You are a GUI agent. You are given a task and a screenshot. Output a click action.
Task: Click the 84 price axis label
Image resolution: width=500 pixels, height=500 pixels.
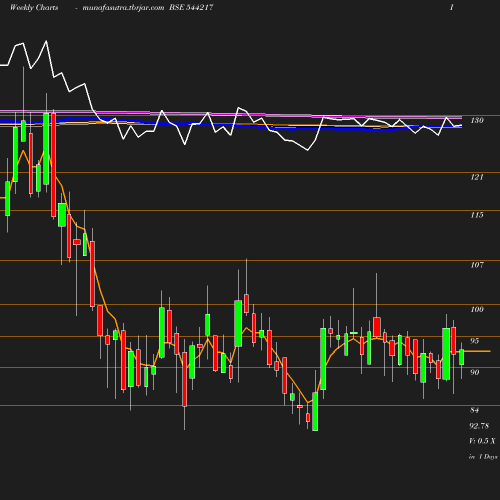(475, 410)
